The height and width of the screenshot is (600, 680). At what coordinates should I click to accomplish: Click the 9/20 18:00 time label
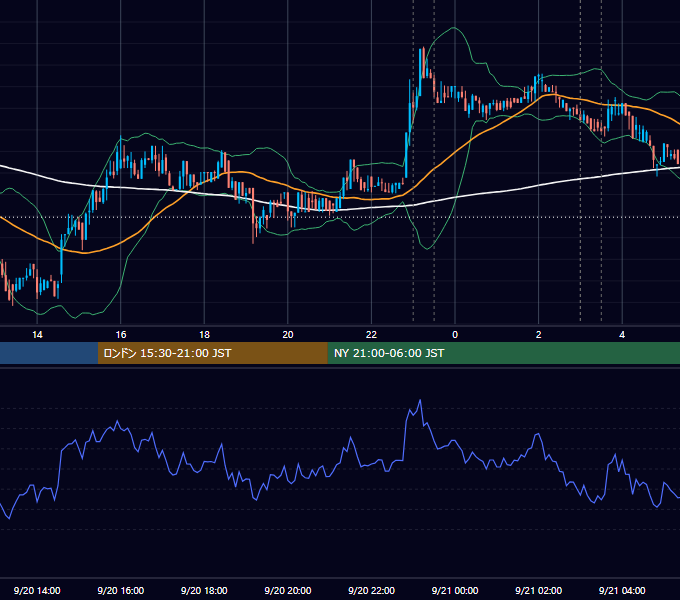pyautogui.click(x=204, y=590)
